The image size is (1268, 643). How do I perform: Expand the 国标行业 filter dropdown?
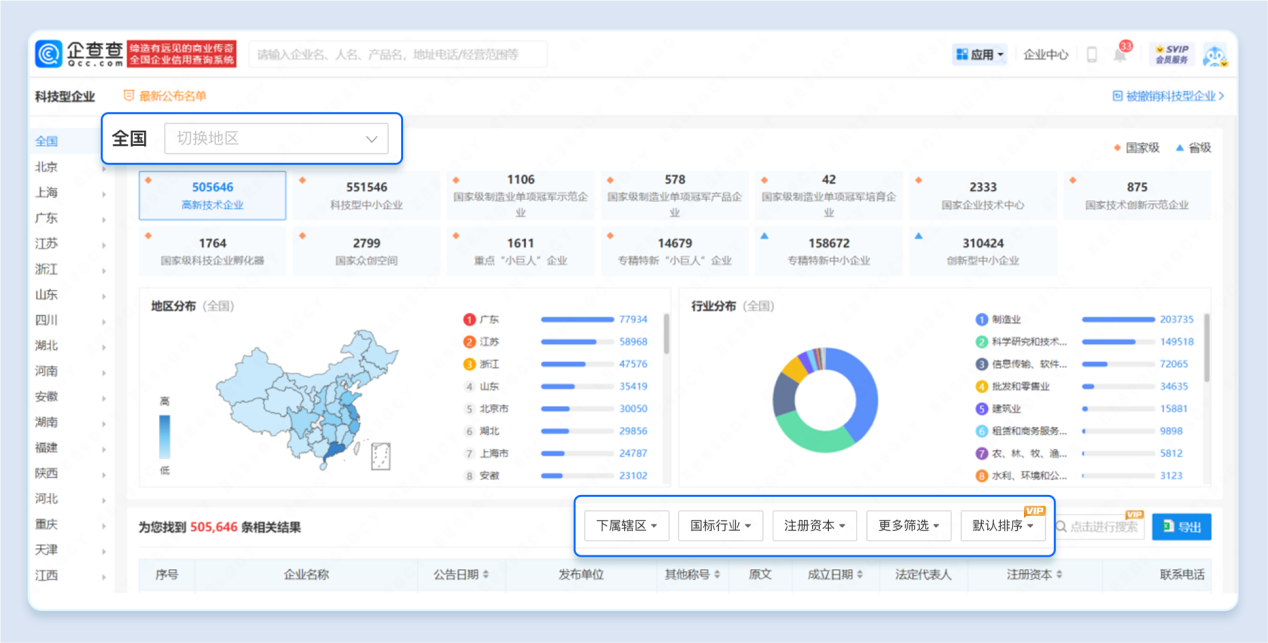(720, 526)
